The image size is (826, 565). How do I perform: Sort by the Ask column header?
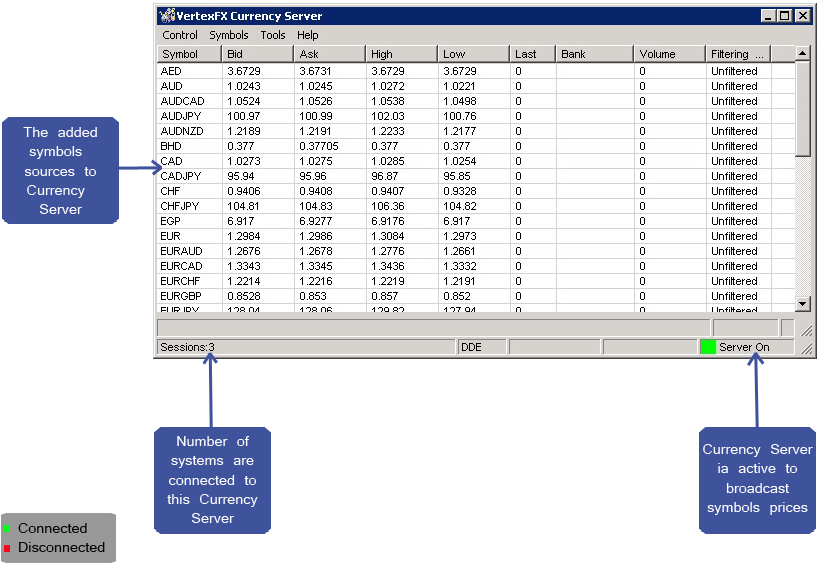tap(330, 54)
